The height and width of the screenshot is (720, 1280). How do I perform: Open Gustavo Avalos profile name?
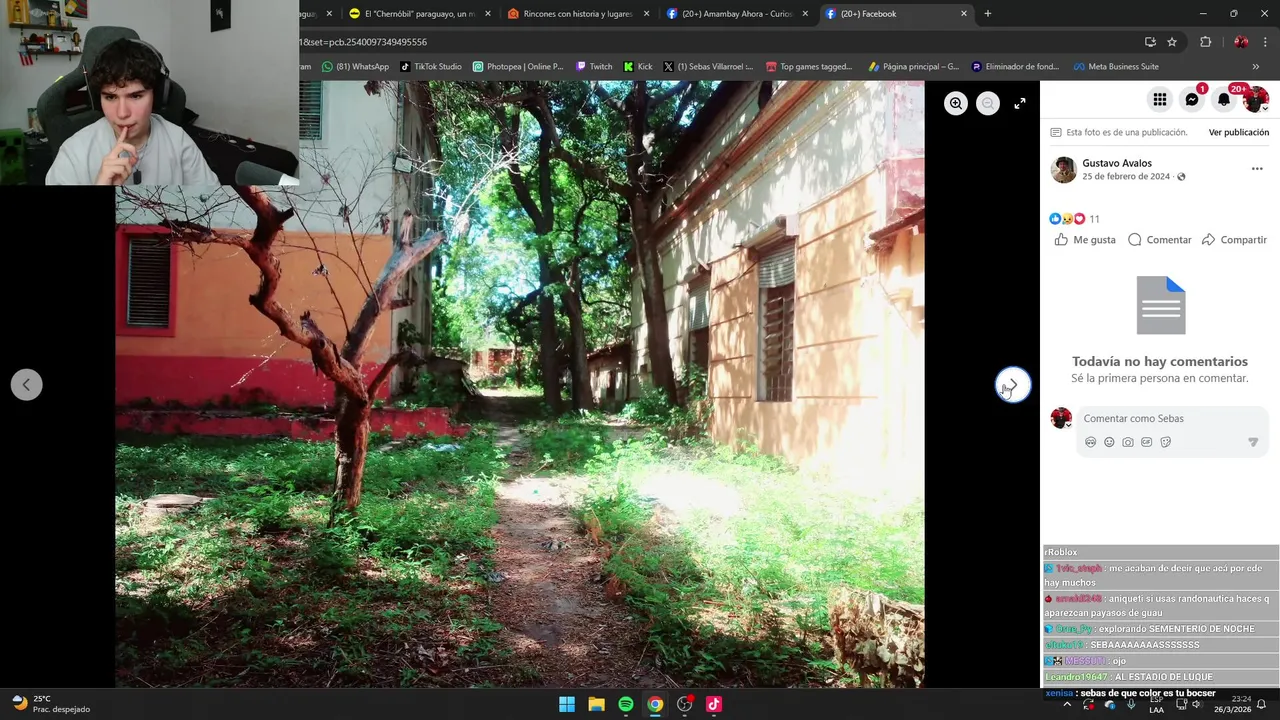point(1117,163)
